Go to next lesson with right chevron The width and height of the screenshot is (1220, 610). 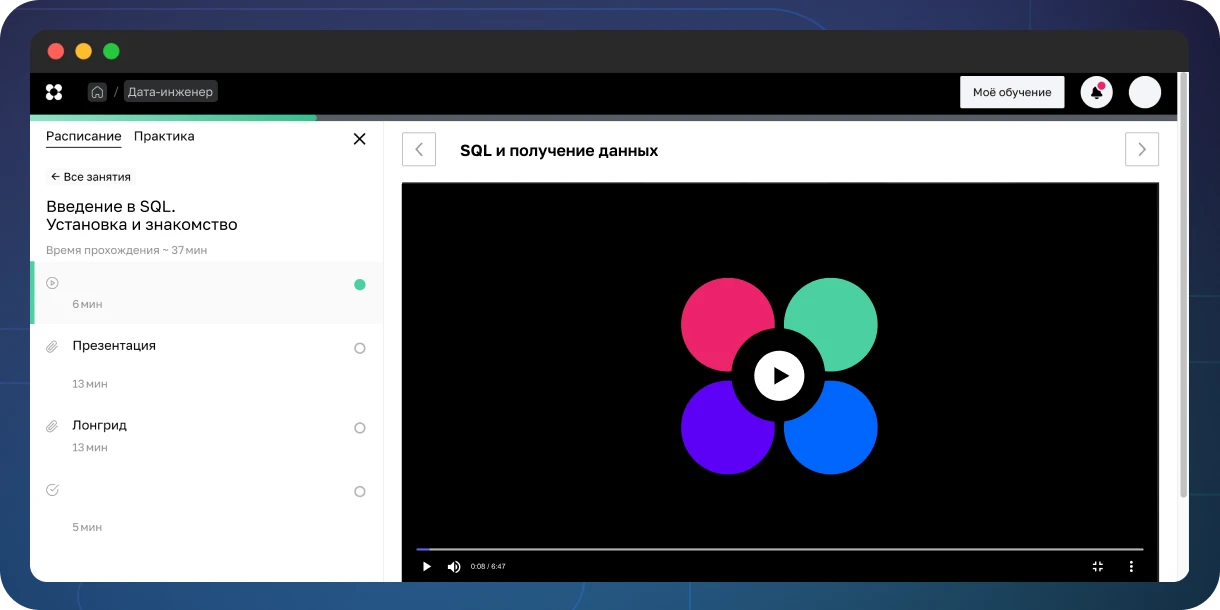(x=1141, y=150)
